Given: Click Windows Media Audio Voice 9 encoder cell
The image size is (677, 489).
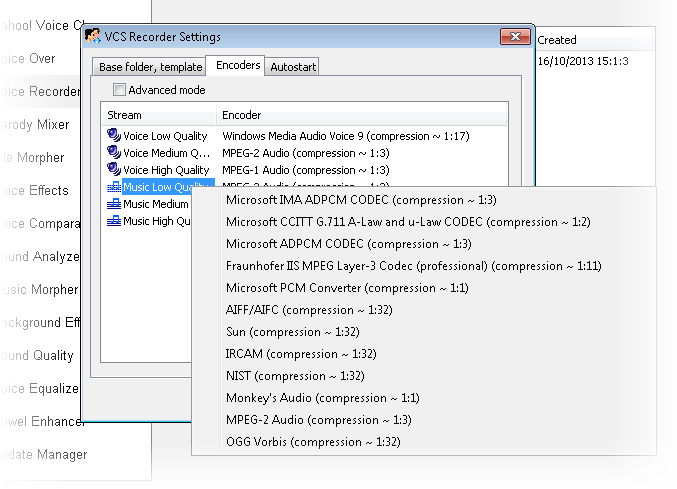Looking at the screenshot, I should click(x=345, y=136).
